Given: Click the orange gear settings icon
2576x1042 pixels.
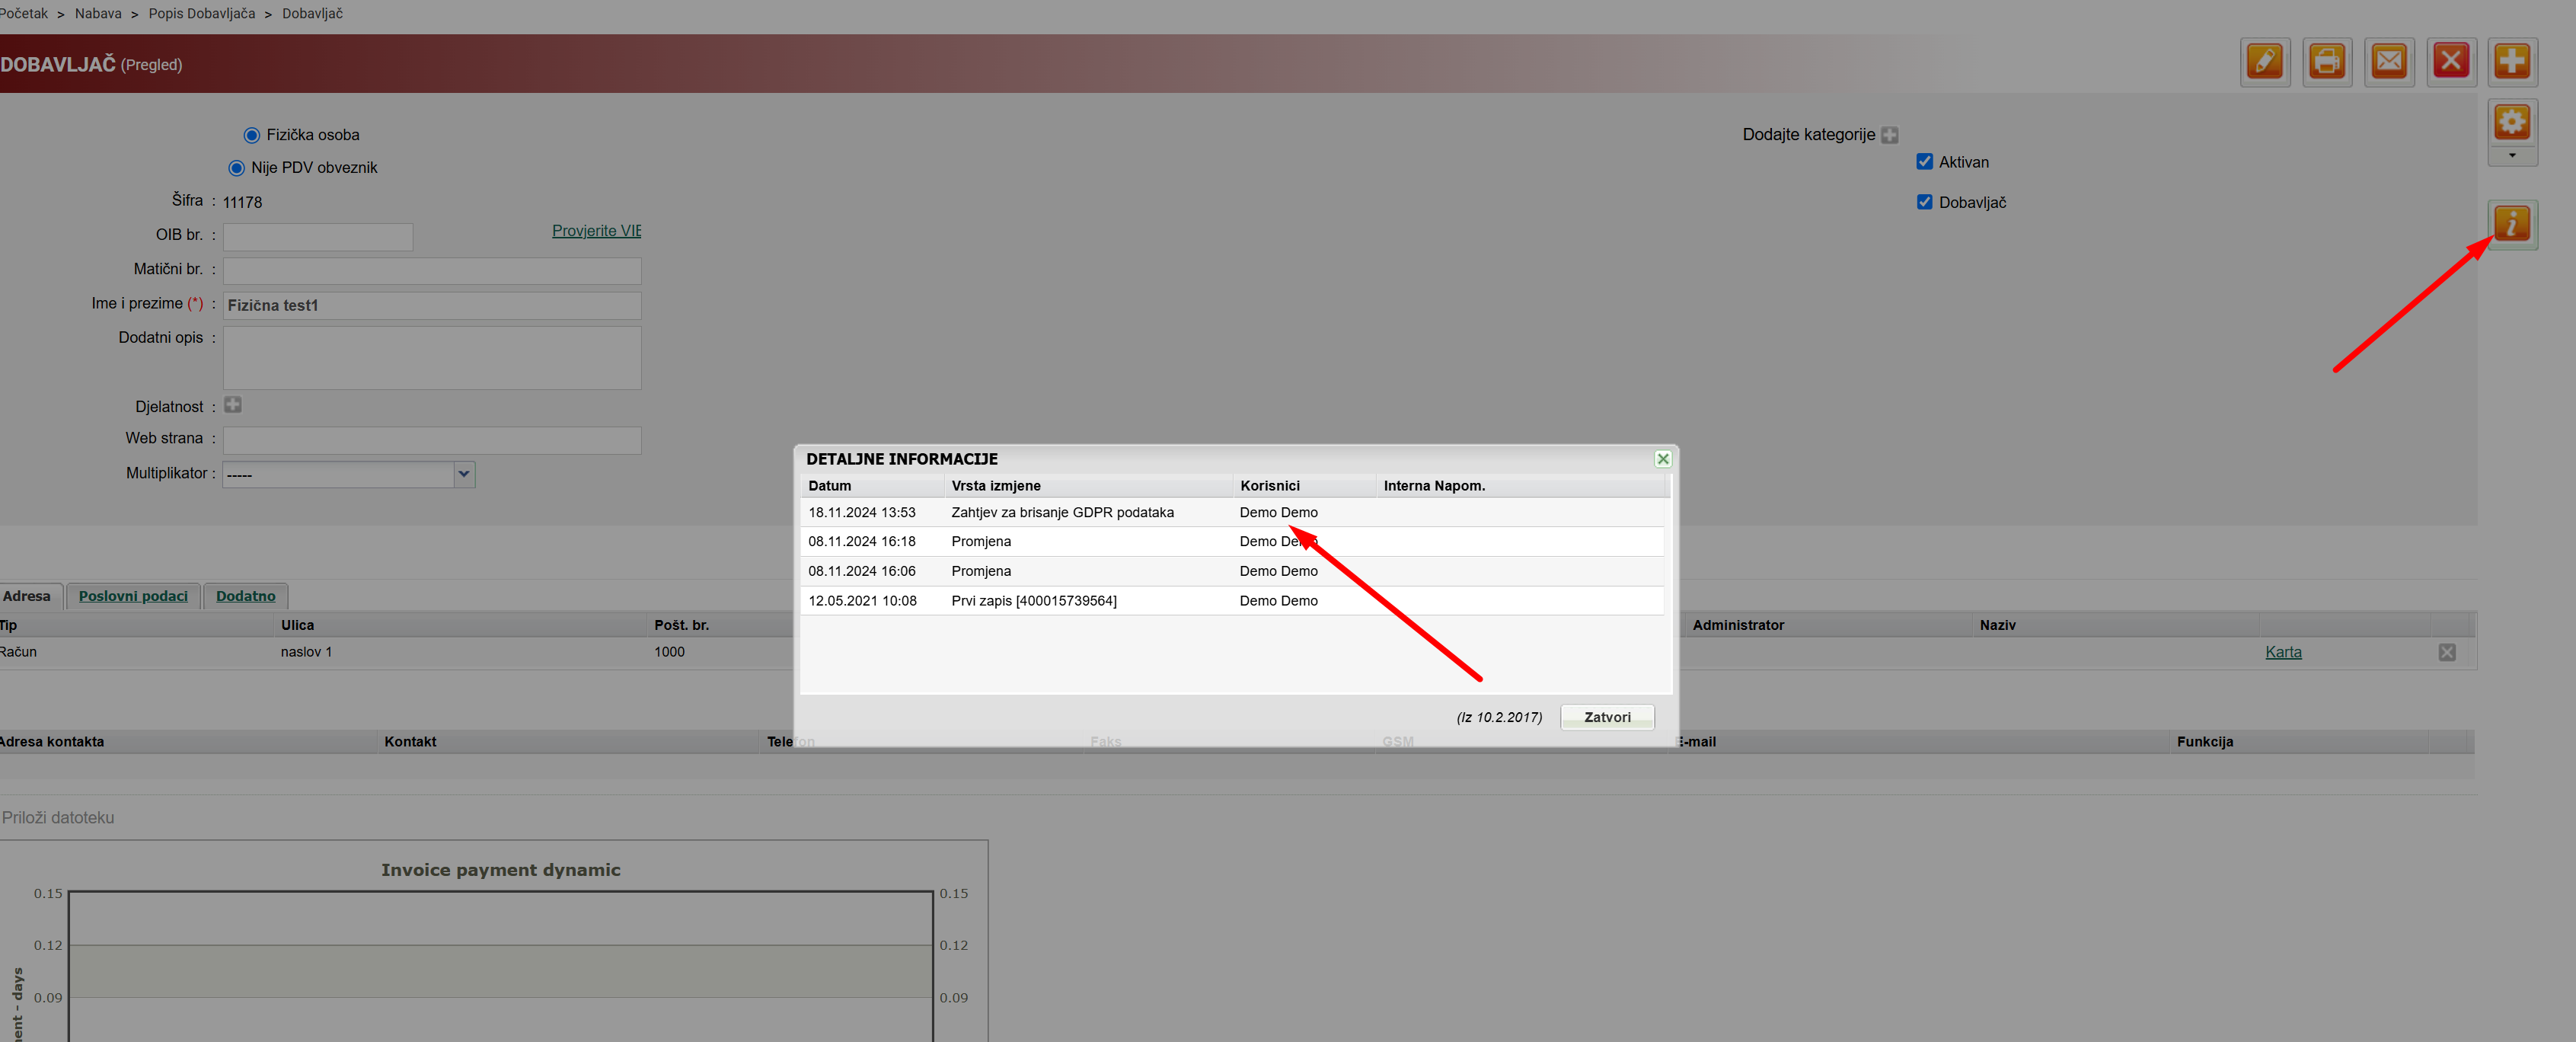Looking at the screenshot, I should pos(2511,123).
